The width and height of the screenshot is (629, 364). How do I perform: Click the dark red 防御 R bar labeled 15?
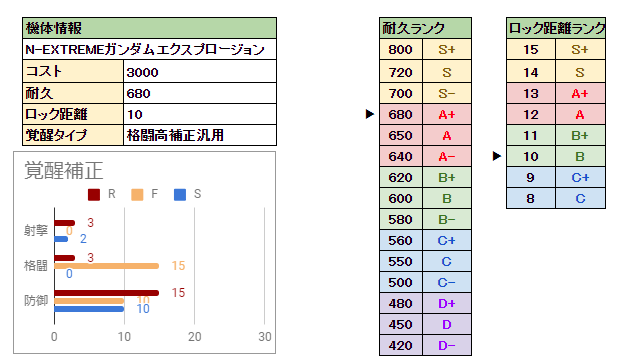[x=106, y=293]
